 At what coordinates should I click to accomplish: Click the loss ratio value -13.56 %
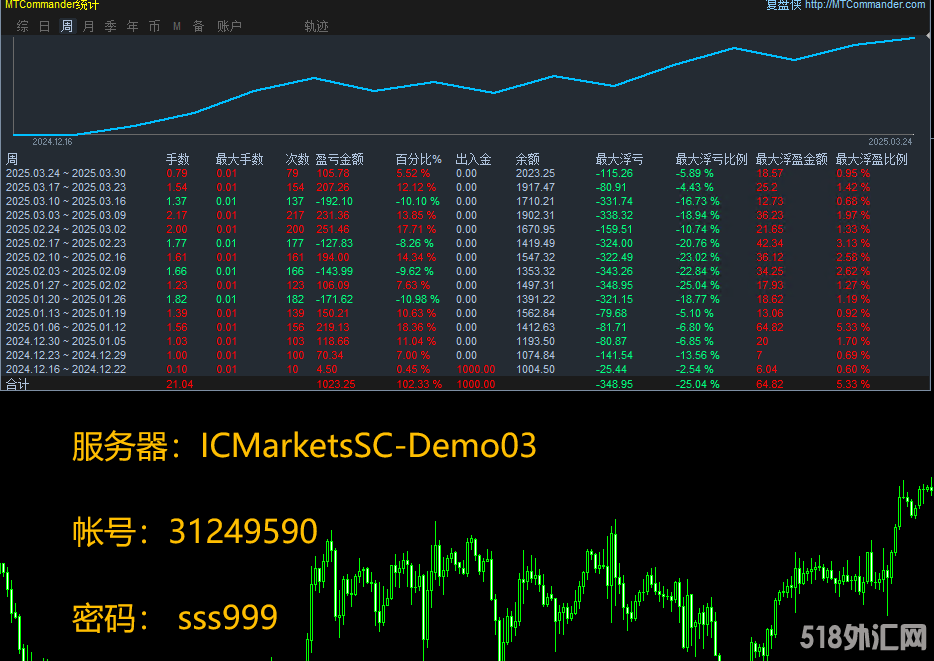click(698, 355)
